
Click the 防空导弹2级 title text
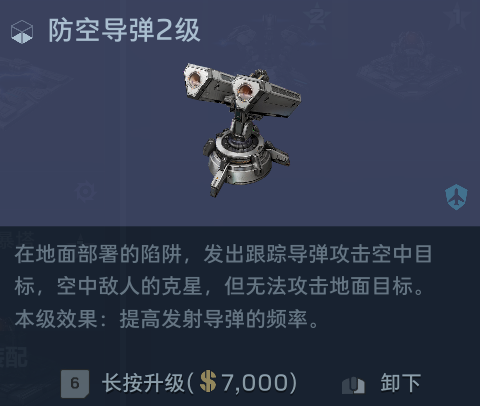(124, 31)
